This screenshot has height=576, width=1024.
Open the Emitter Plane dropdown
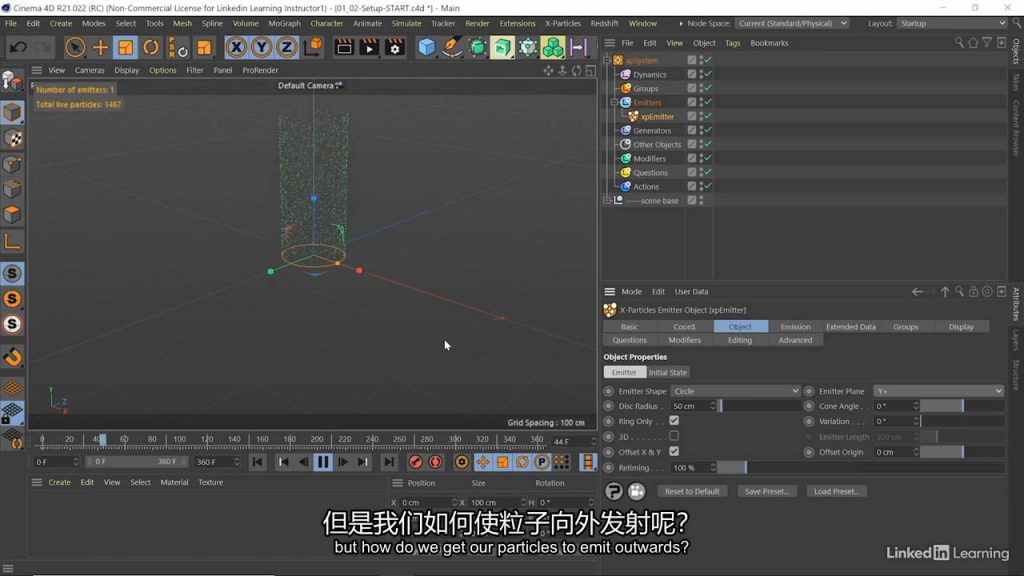[938, 391]
